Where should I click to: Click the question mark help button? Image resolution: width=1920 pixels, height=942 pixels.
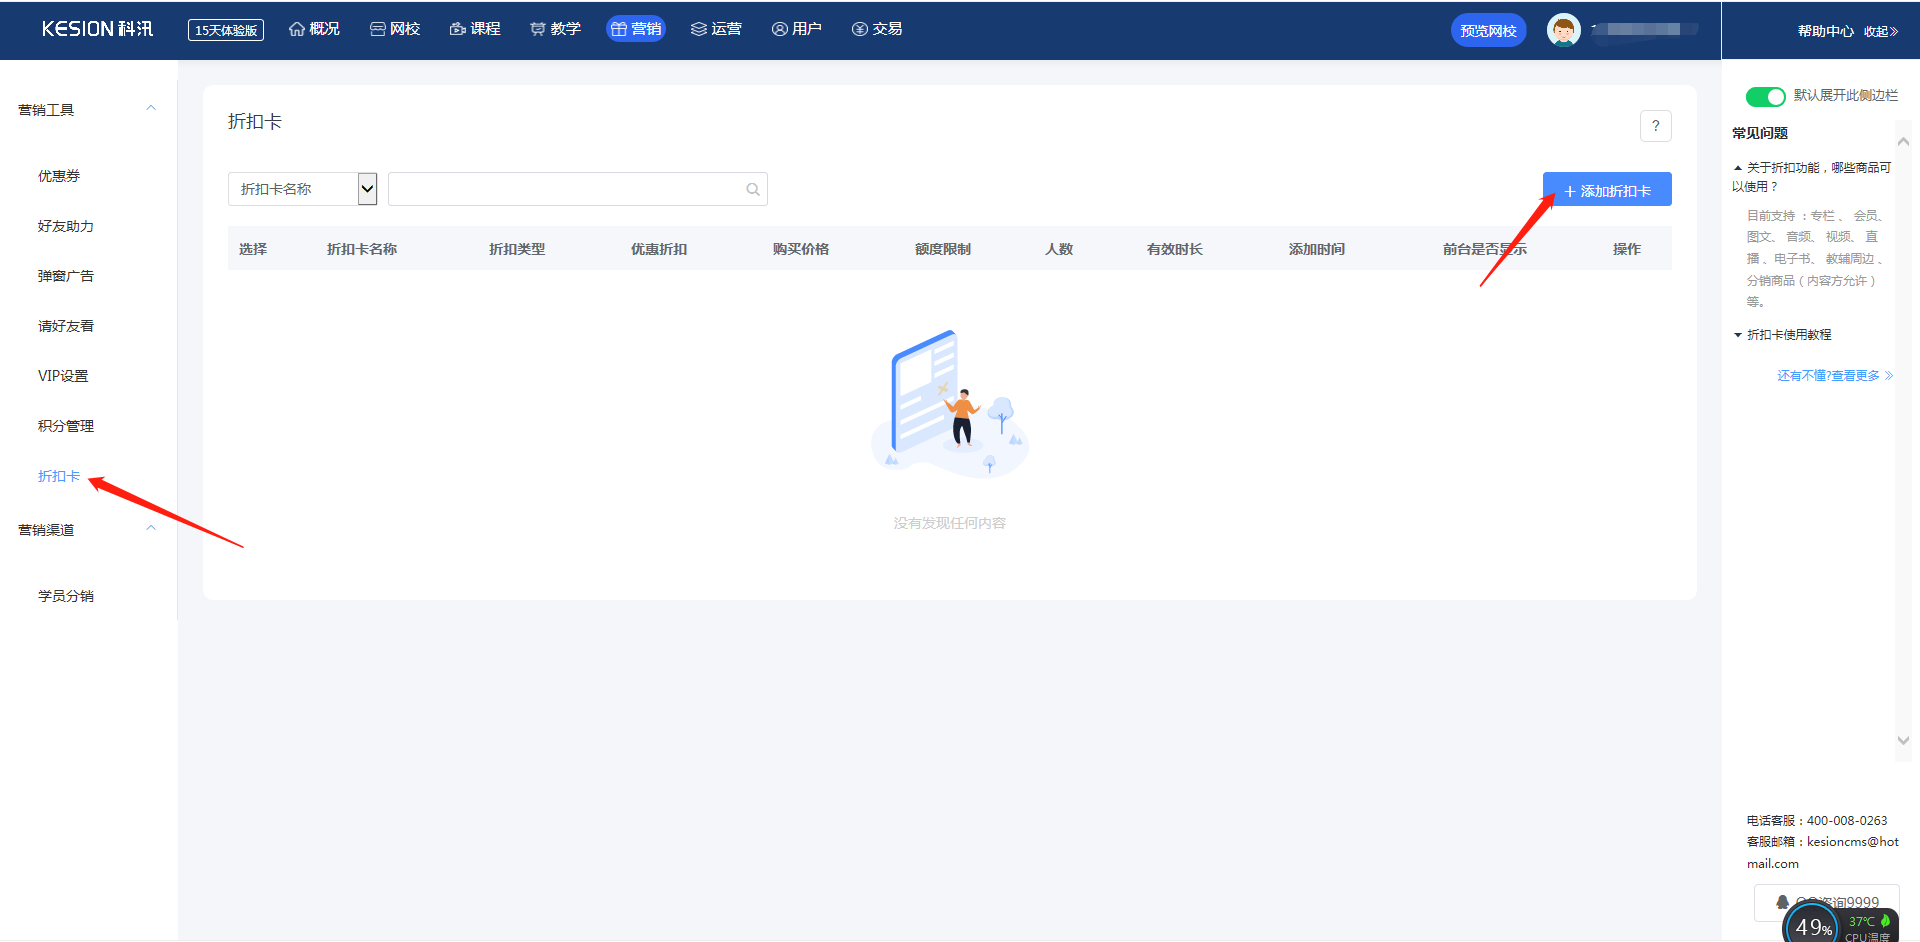coord(1656,126)
